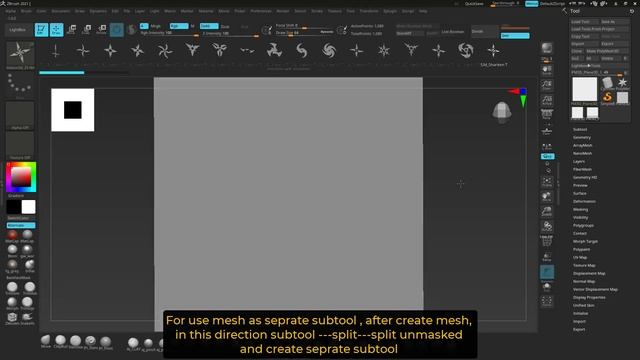The height and width of the screenshot is (360, 640).
Task: Click the camera view head cube
Action: pos(502,112)
